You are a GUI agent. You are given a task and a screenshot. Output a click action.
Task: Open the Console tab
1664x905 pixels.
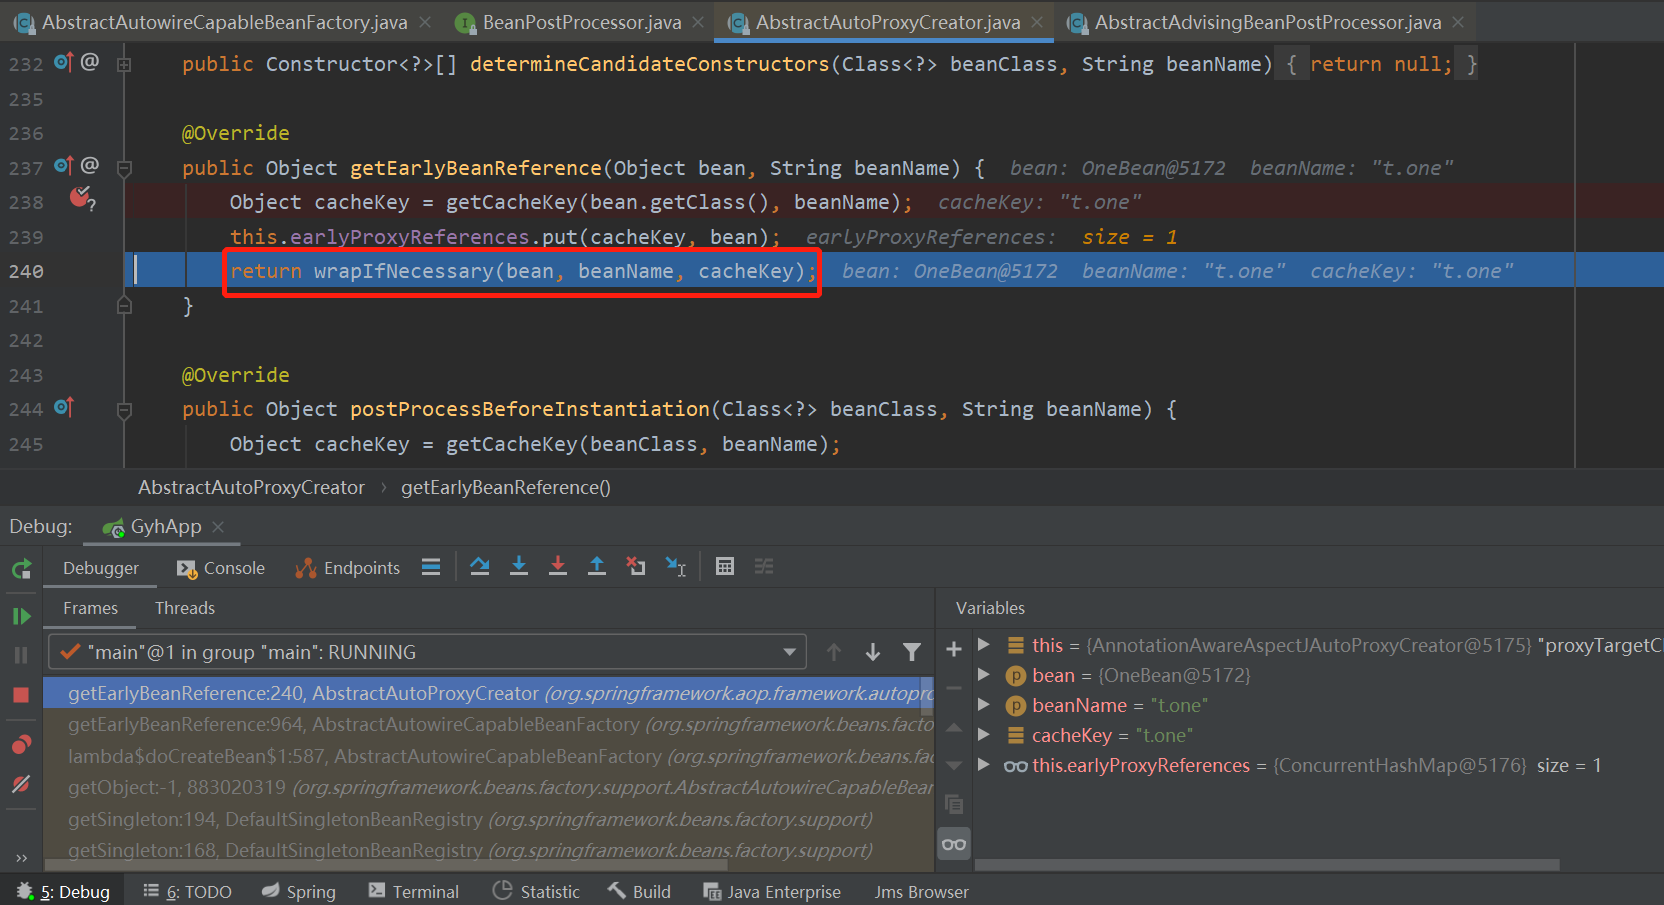[221, 568]
